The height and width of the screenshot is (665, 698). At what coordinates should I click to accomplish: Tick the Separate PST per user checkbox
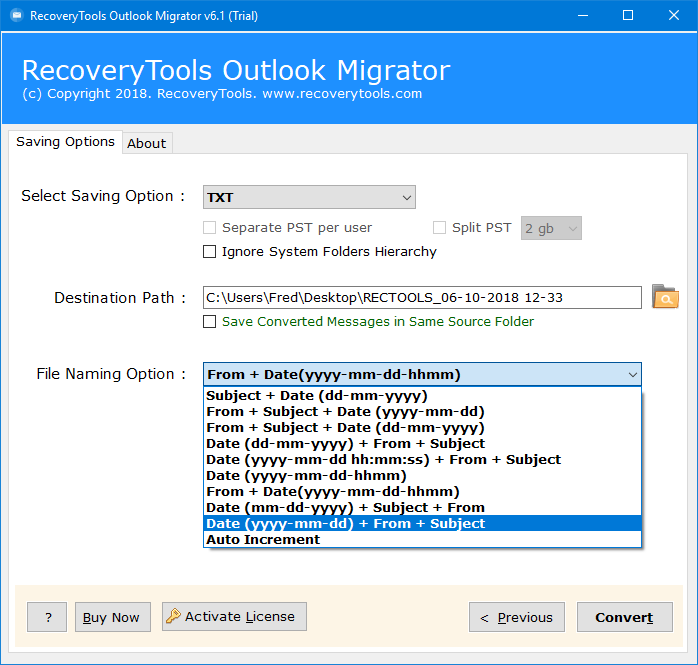point(209,227)
